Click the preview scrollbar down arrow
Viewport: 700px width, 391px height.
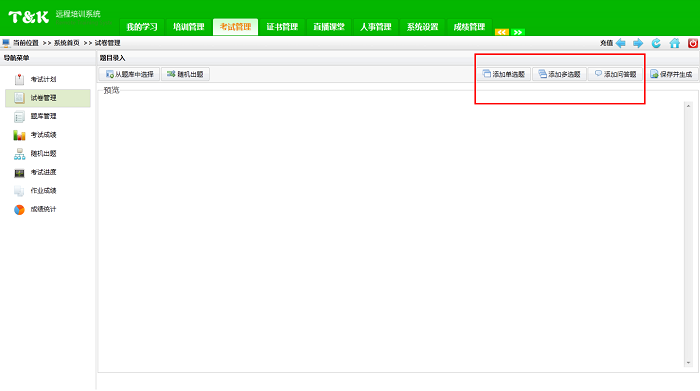click(x=688, y=363)
